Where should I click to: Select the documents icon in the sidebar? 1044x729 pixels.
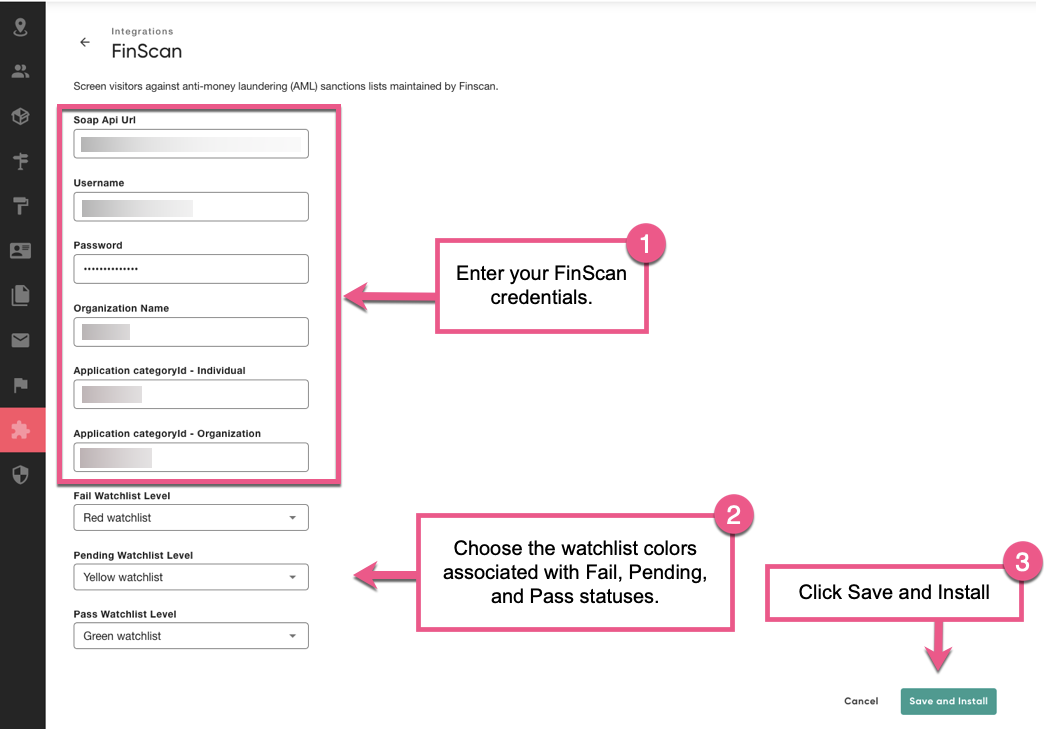click(x=21, y=295)
